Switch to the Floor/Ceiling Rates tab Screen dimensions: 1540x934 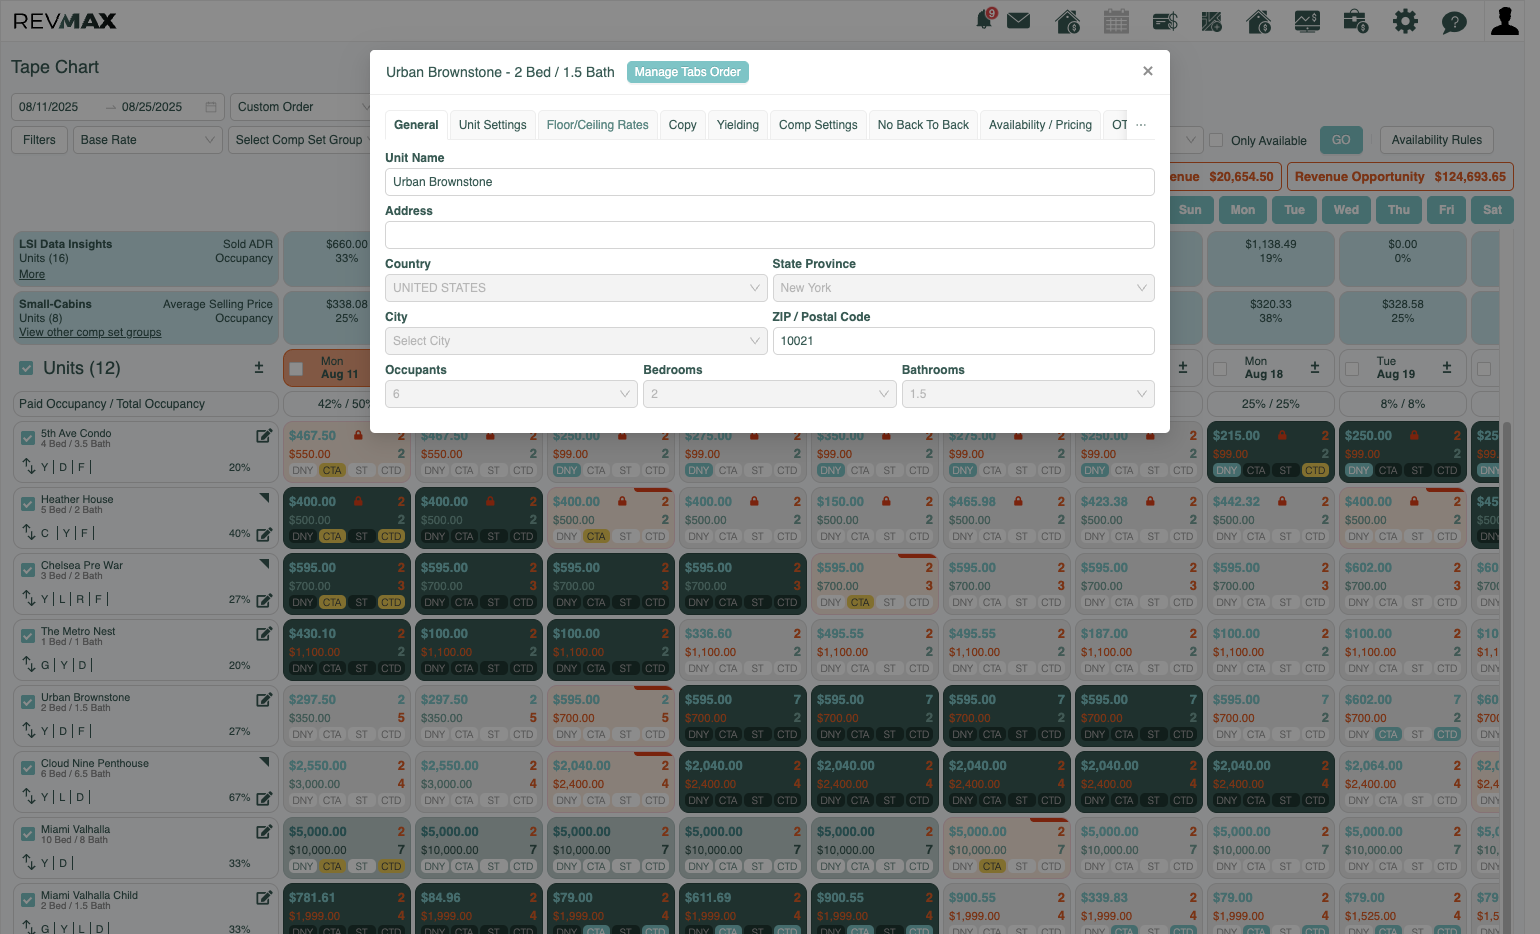click(x=598, y=125)
